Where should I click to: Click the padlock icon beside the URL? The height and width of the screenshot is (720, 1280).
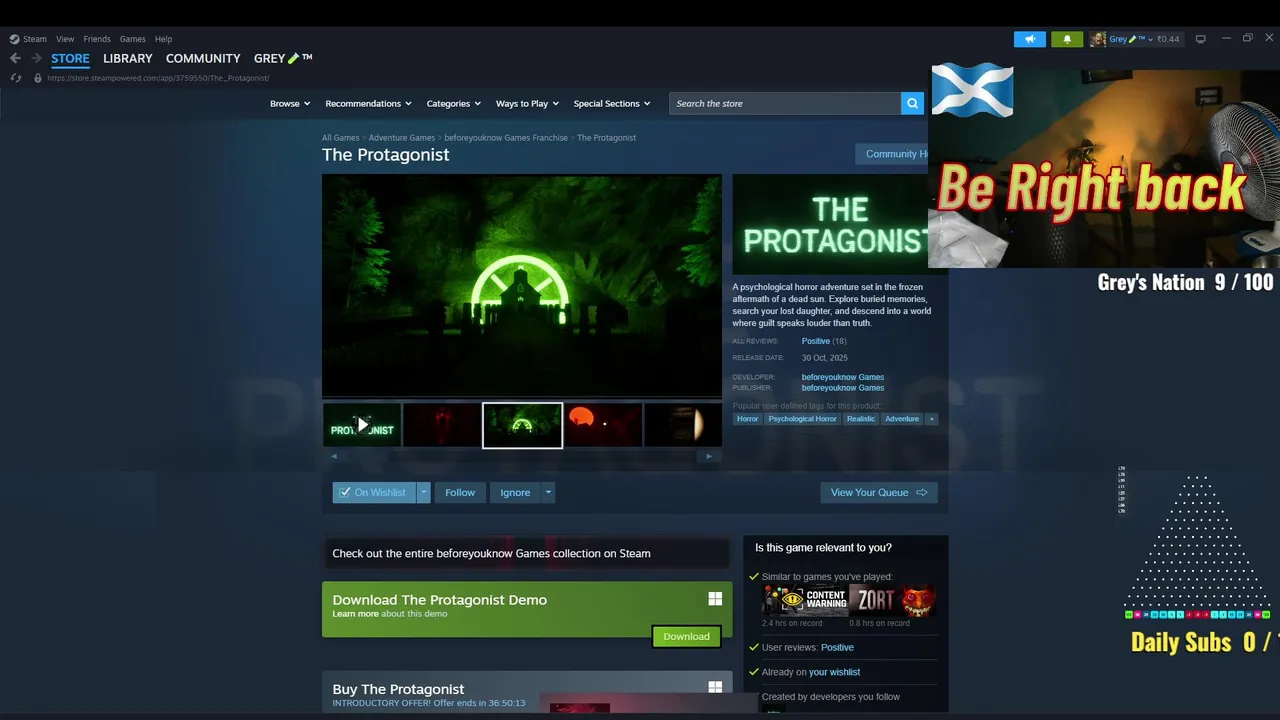(x=38, y=78)
